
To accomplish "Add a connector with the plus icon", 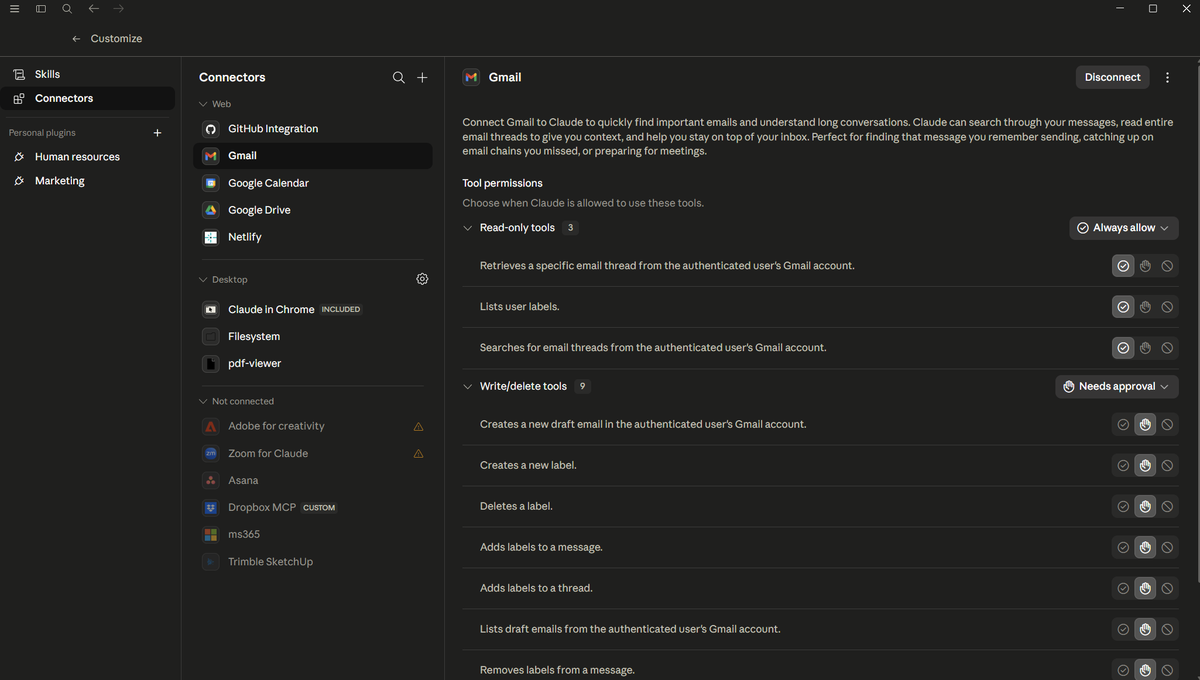I will (422, 77).
